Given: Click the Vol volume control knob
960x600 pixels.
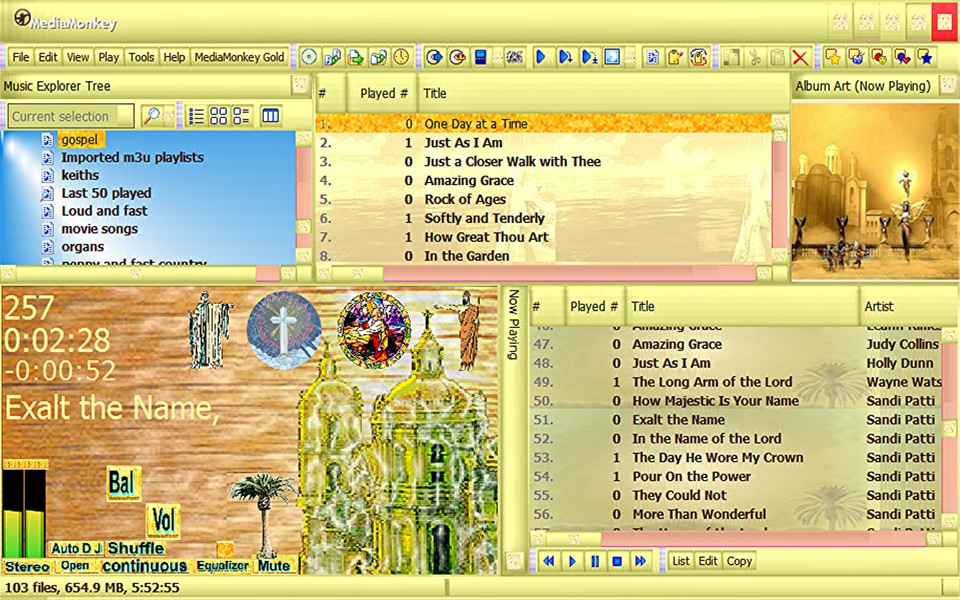Looking at the screenshot, I should [x=162, y=520].
